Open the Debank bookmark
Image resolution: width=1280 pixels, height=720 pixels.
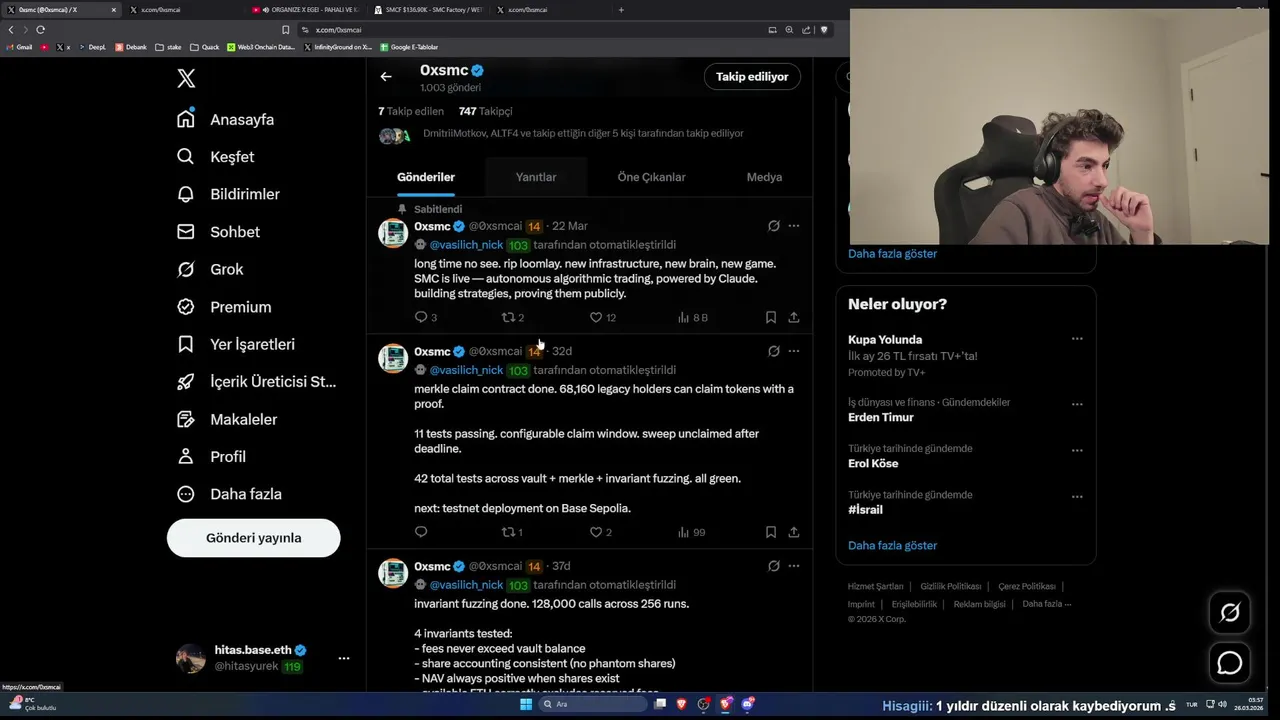[131, 47]
